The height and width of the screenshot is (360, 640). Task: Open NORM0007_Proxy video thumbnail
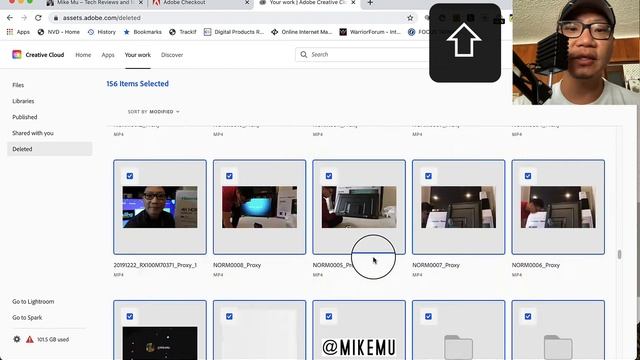459,207
